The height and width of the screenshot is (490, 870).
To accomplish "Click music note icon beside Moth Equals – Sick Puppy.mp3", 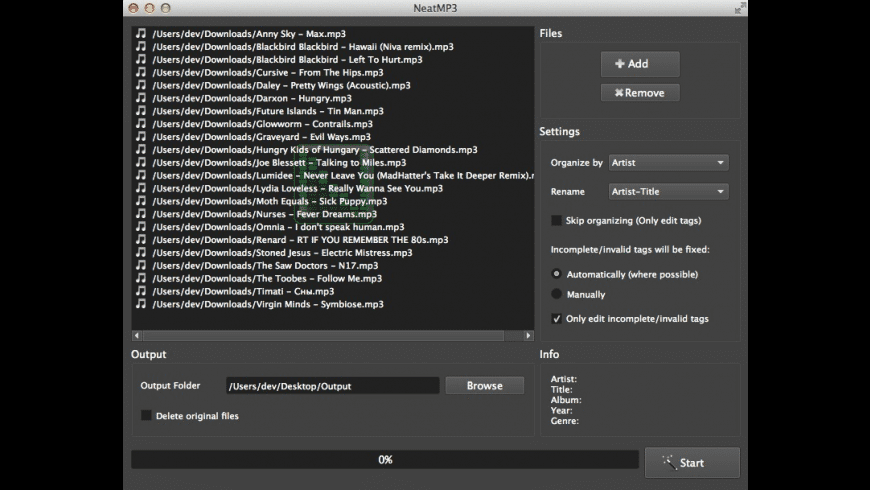I will [141, 200].
